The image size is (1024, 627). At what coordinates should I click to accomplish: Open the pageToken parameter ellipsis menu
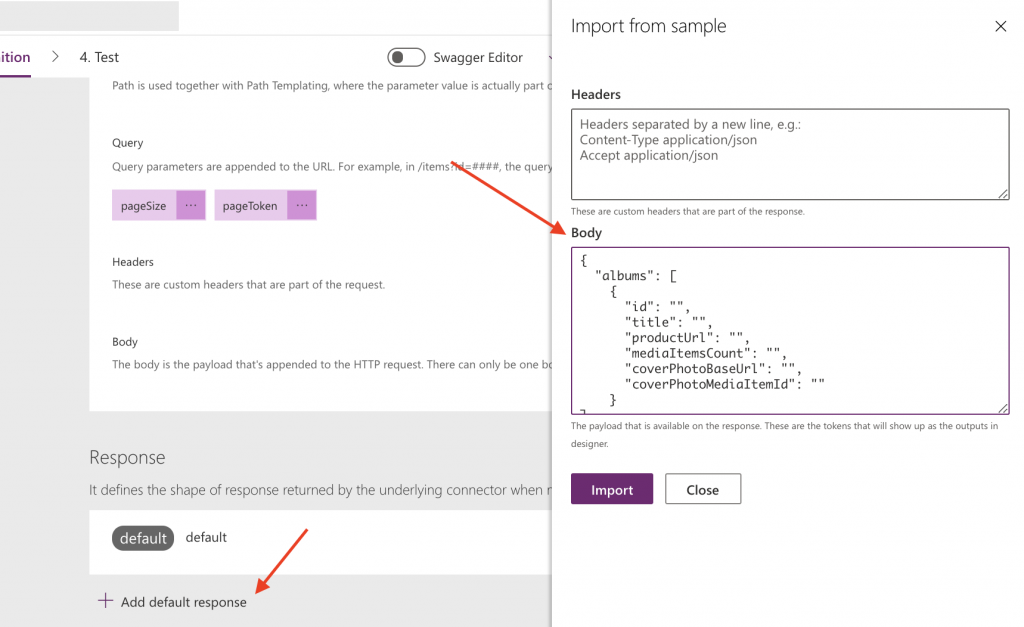[301, 206]
